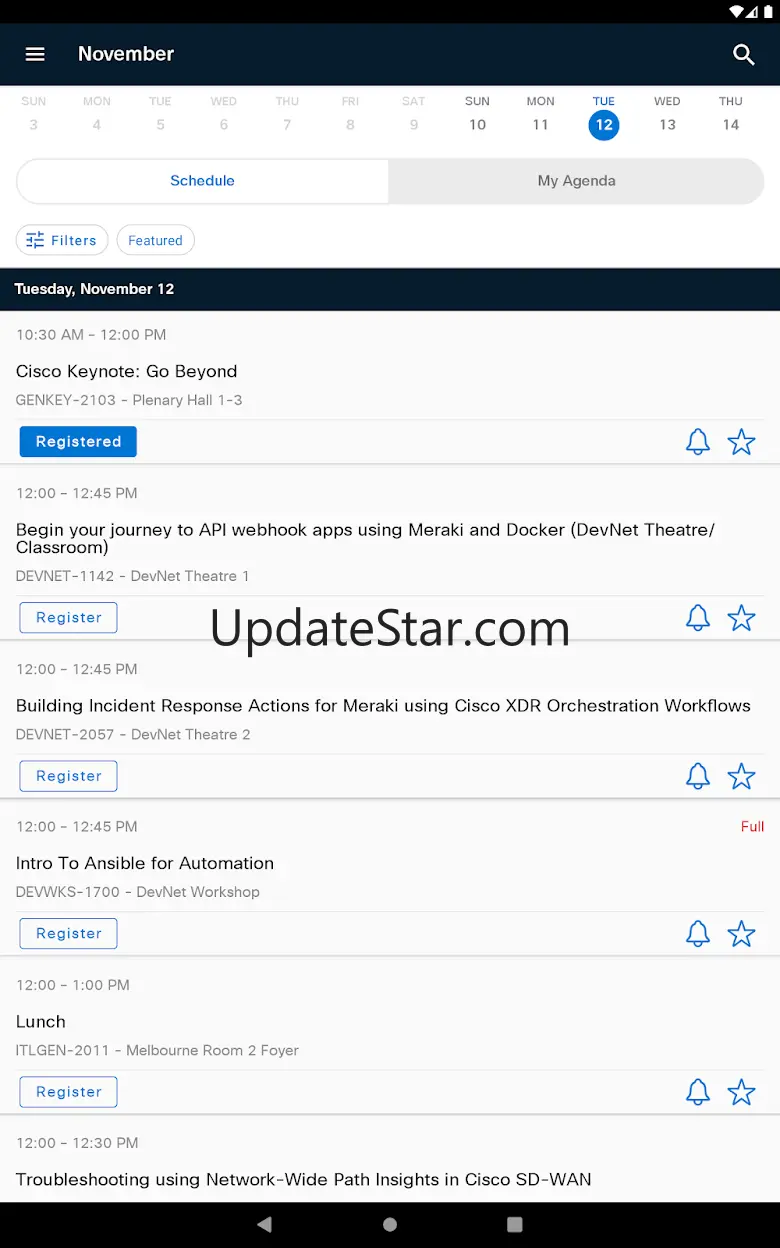The image size is (780, 1248).
Task: Tap bell icon for DEVNET-1142 session
Action: [698, 618]
